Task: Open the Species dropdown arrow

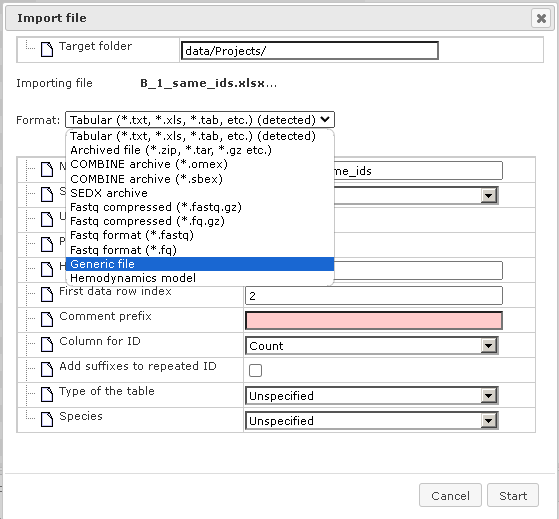Action: tap(488, 421)
